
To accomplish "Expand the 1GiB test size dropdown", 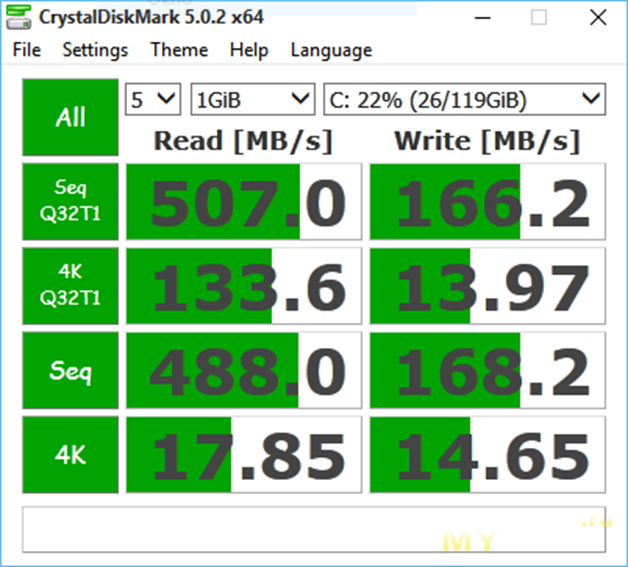I will [x=252, y=99].
